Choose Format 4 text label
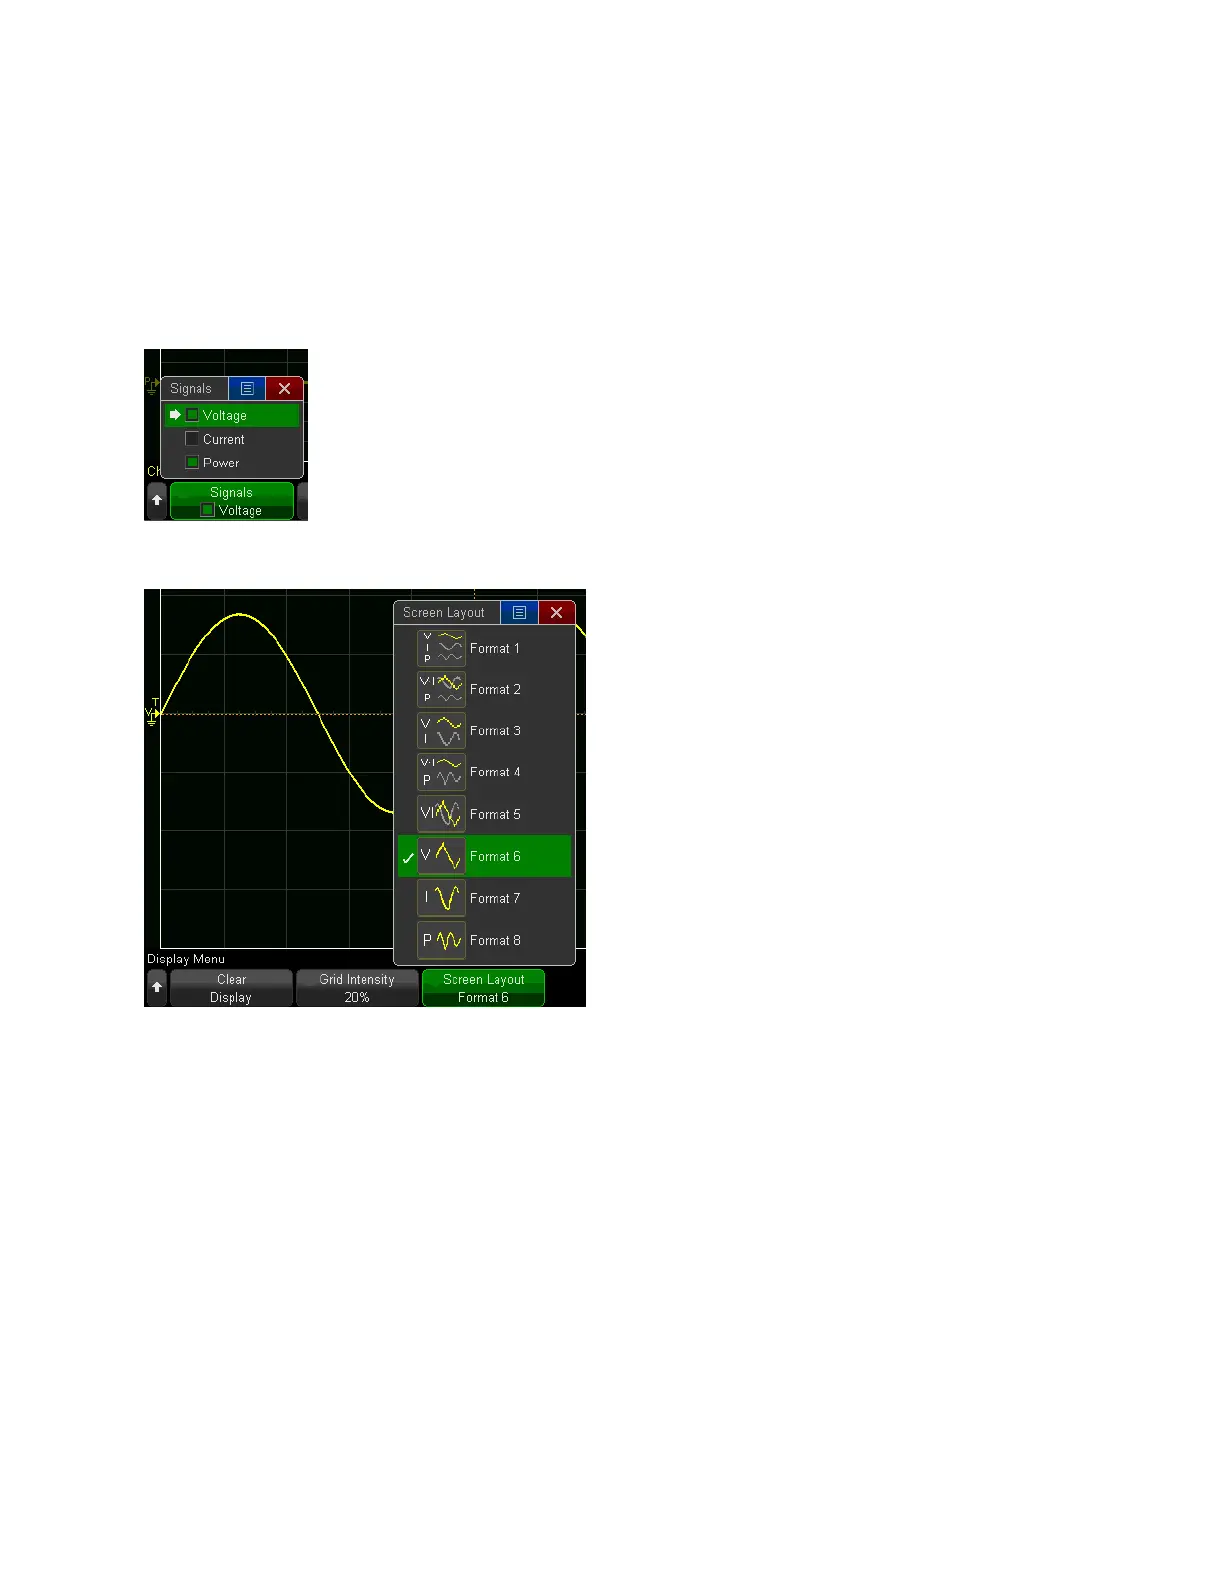Image resolution: width=1224 pixels, height=1584 pixels. 495,772
